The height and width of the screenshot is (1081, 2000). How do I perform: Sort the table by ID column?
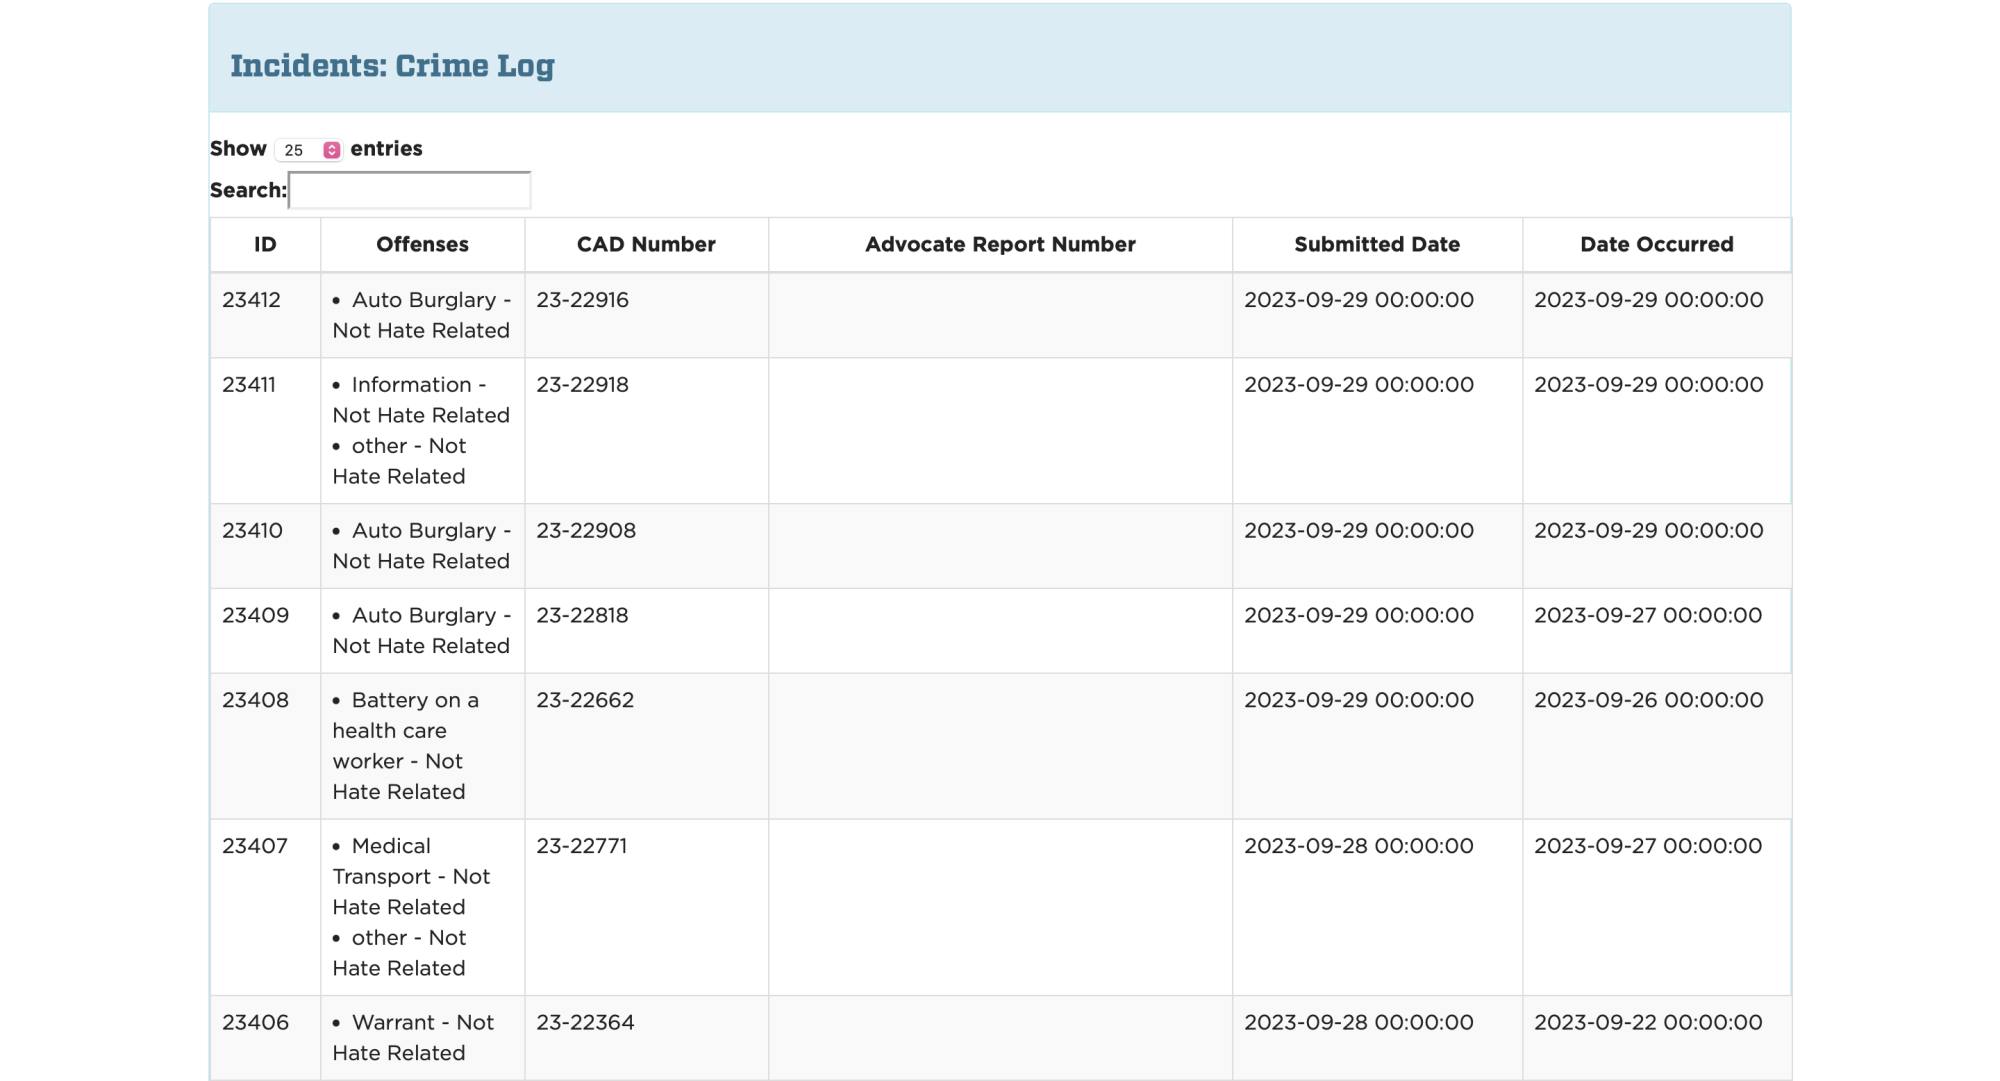point(264,244)
